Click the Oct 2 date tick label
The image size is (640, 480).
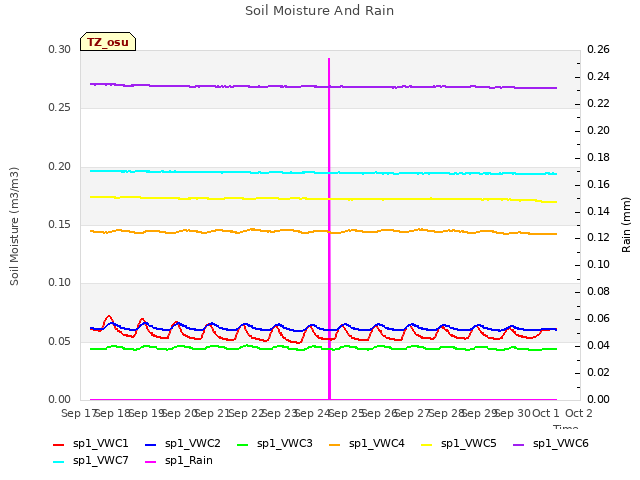[x=579, y=413]
